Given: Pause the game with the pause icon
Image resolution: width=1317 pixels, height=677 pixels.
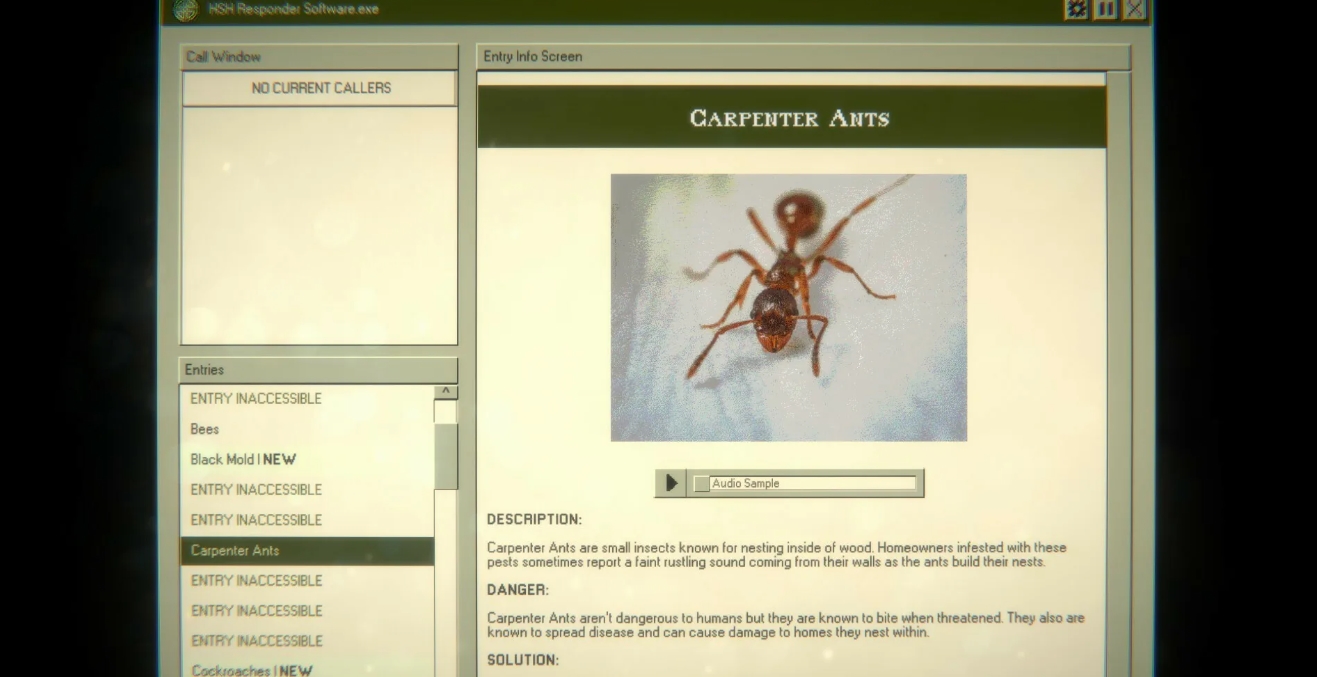Looking at the screenshot, I should [x=1105, y=9].
